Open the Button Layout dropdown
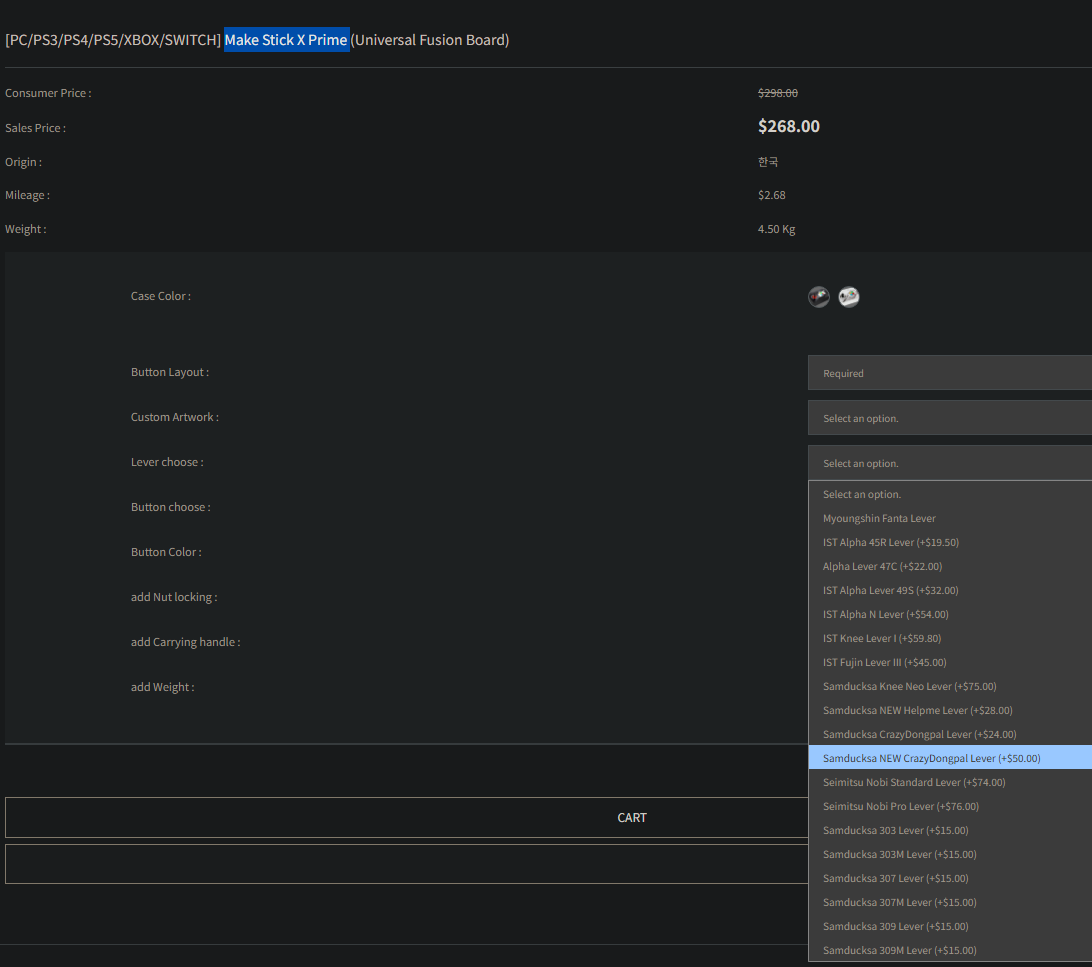 [949, 373]
